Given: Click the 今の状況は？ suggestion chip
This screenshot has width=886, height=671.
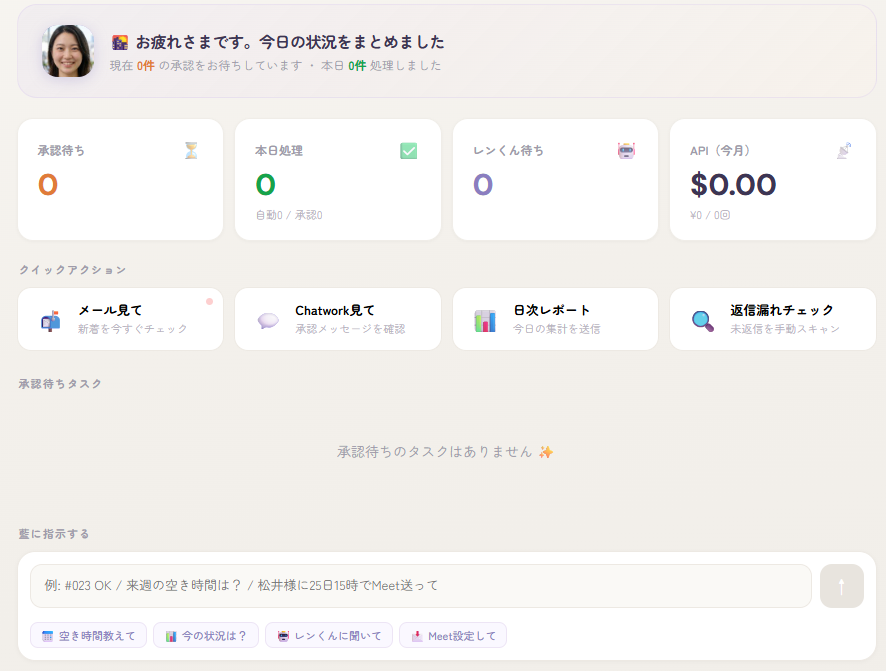Looking at the screenshot, I should 206,635.
